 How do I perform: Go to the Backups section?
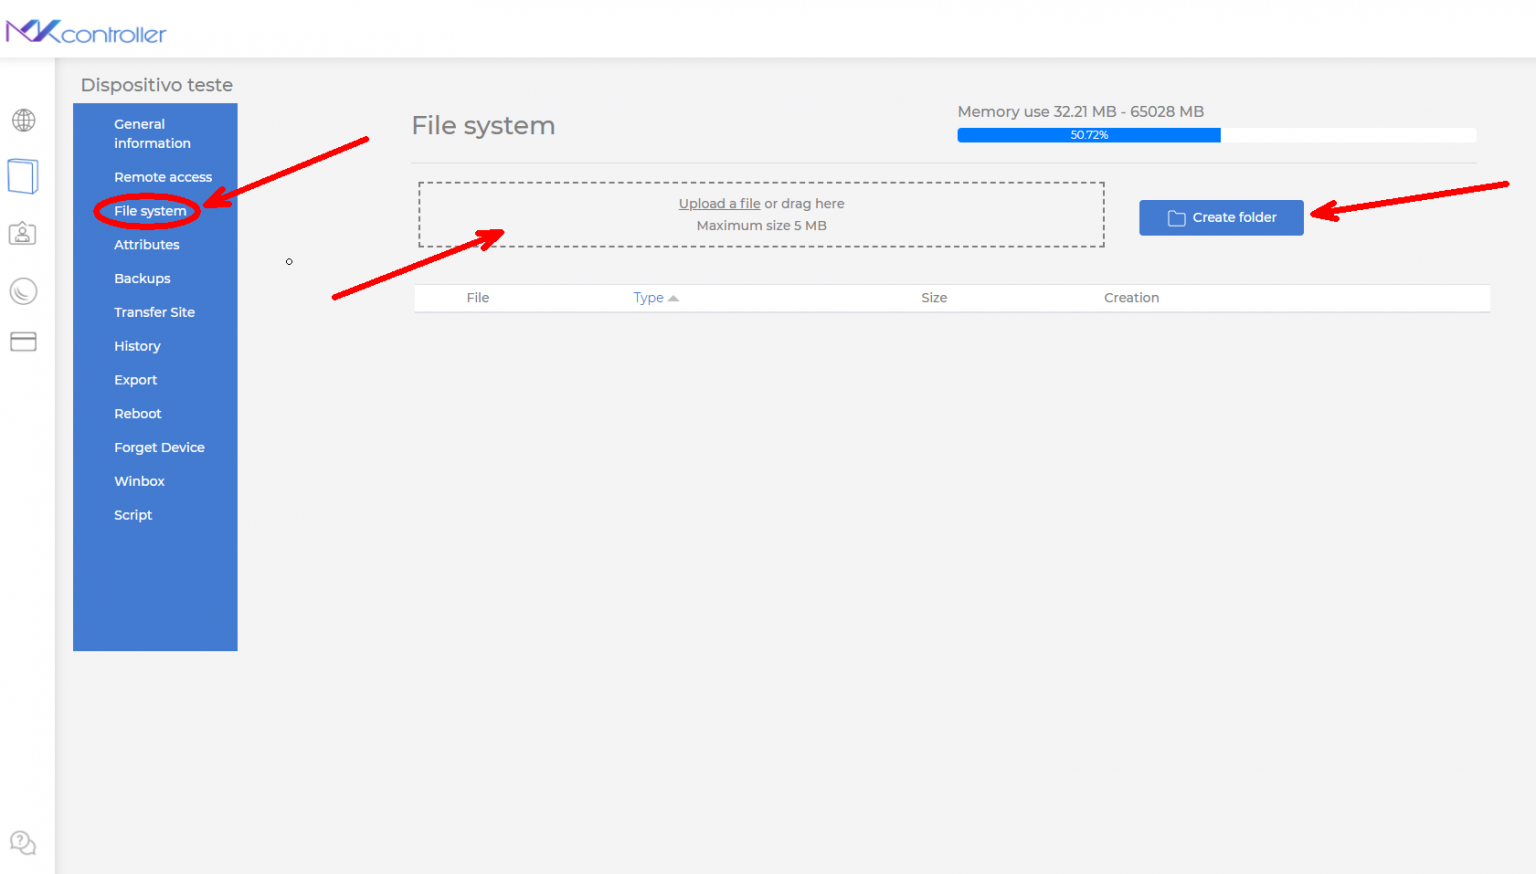coord(142,278)
